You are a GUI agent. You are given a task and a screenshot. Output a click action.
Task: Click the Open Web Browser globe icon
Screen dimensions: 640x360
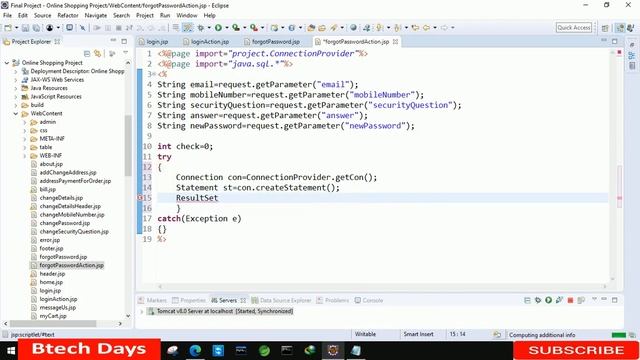point(353,28)
